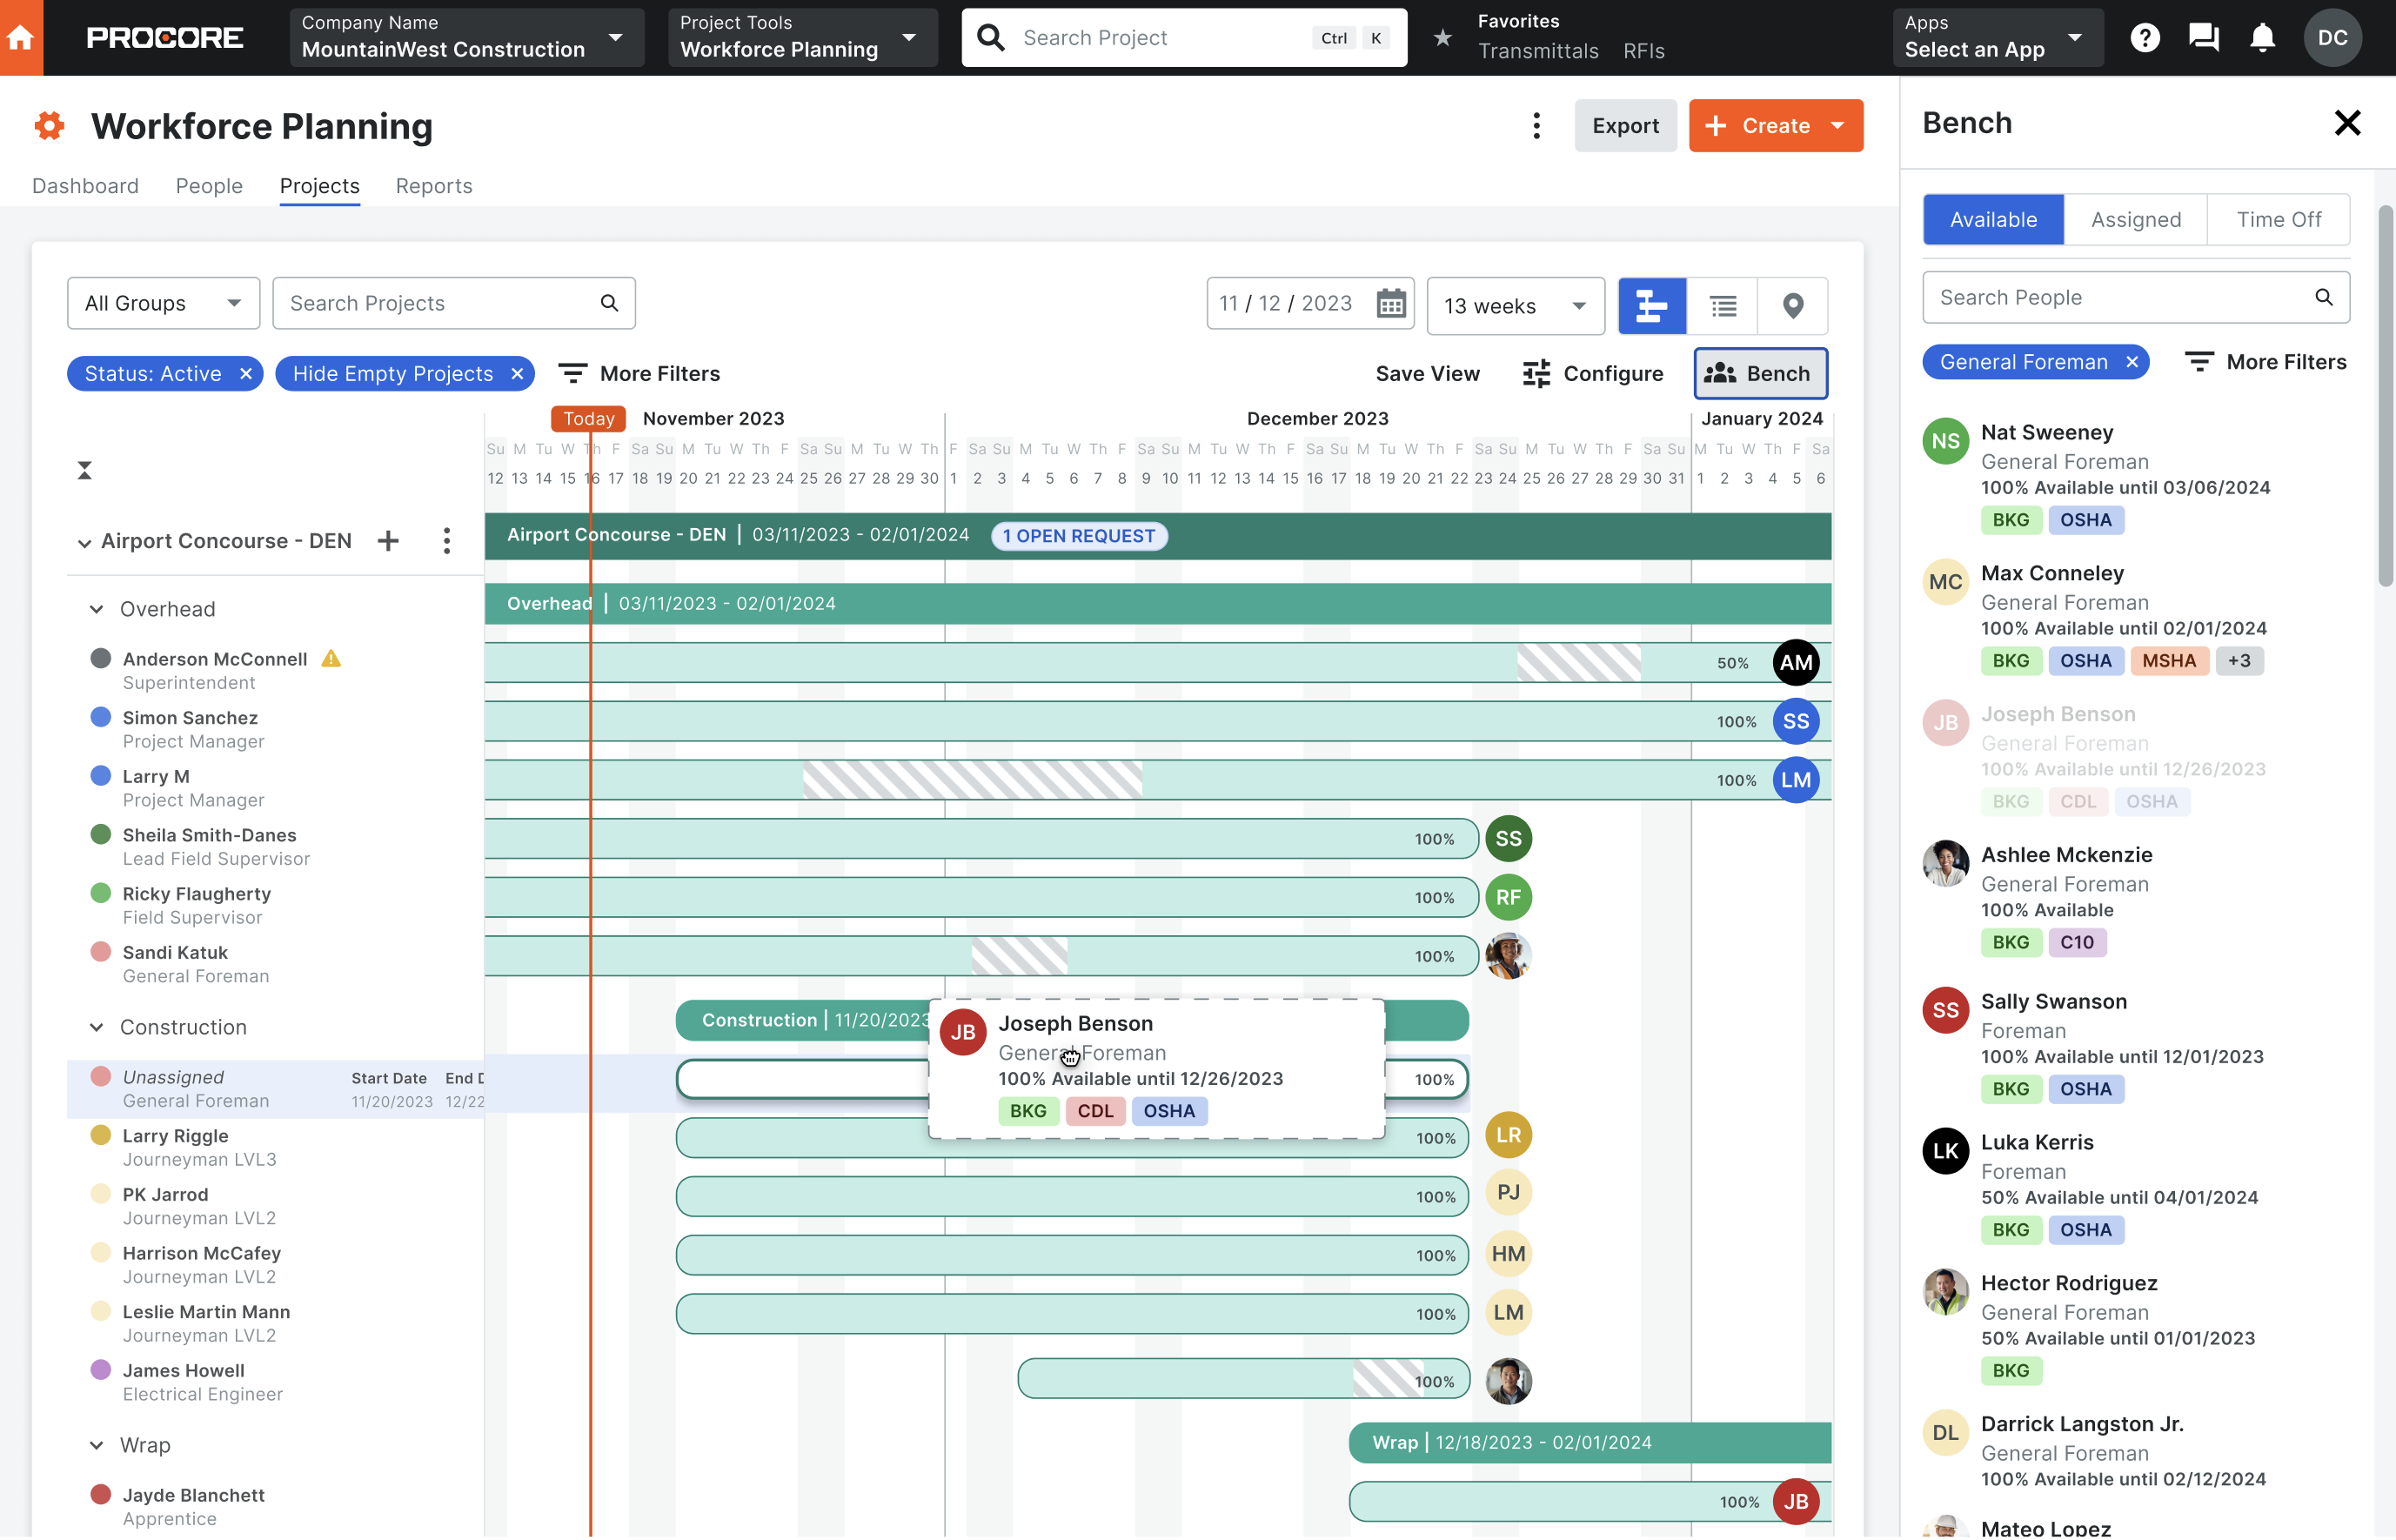Click the Workforce Planning settings gear
The image size is (2396, 1540).
tap(49, 126)
